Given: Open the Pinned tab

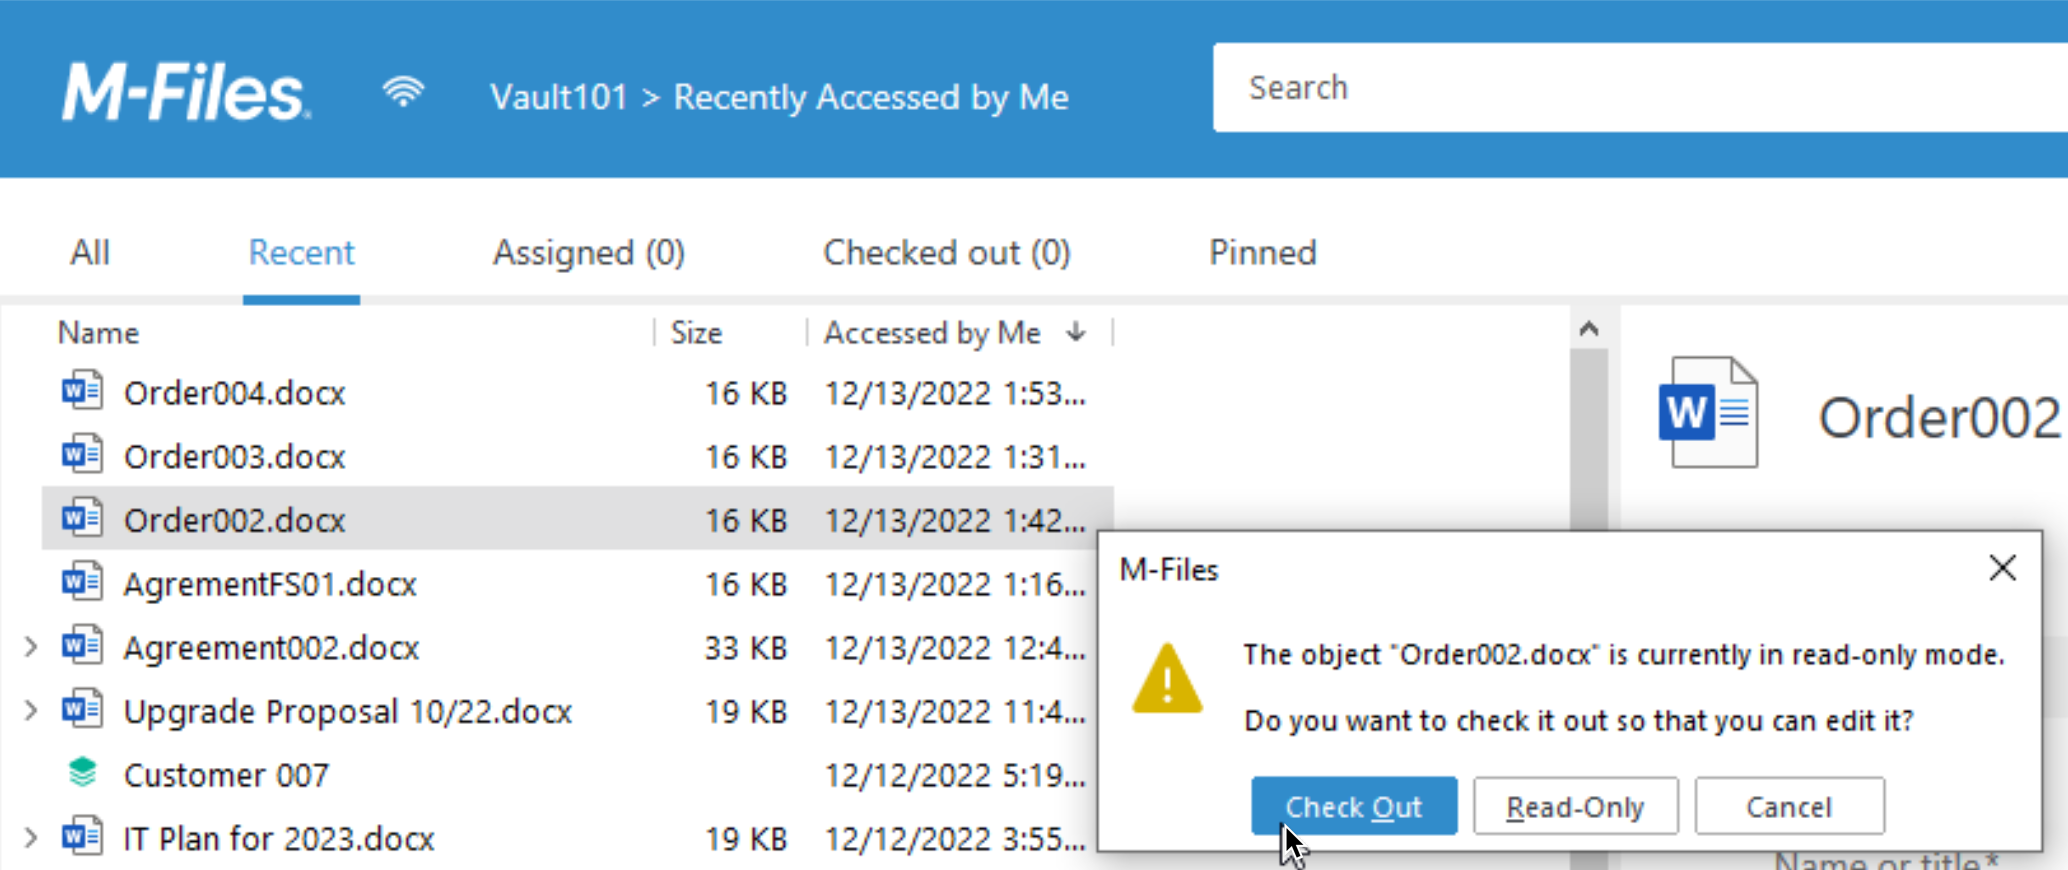Looking at the screenshot, I should point(1262,252).
